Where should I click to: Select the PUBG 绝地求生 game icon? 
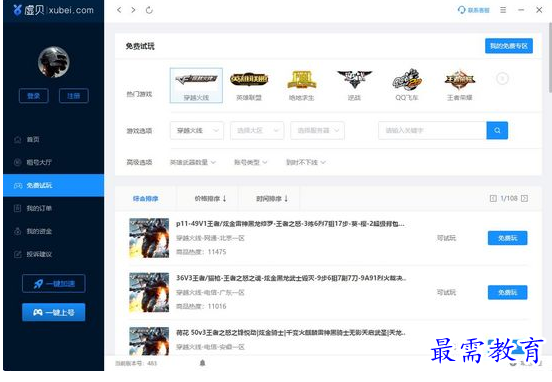301,86
